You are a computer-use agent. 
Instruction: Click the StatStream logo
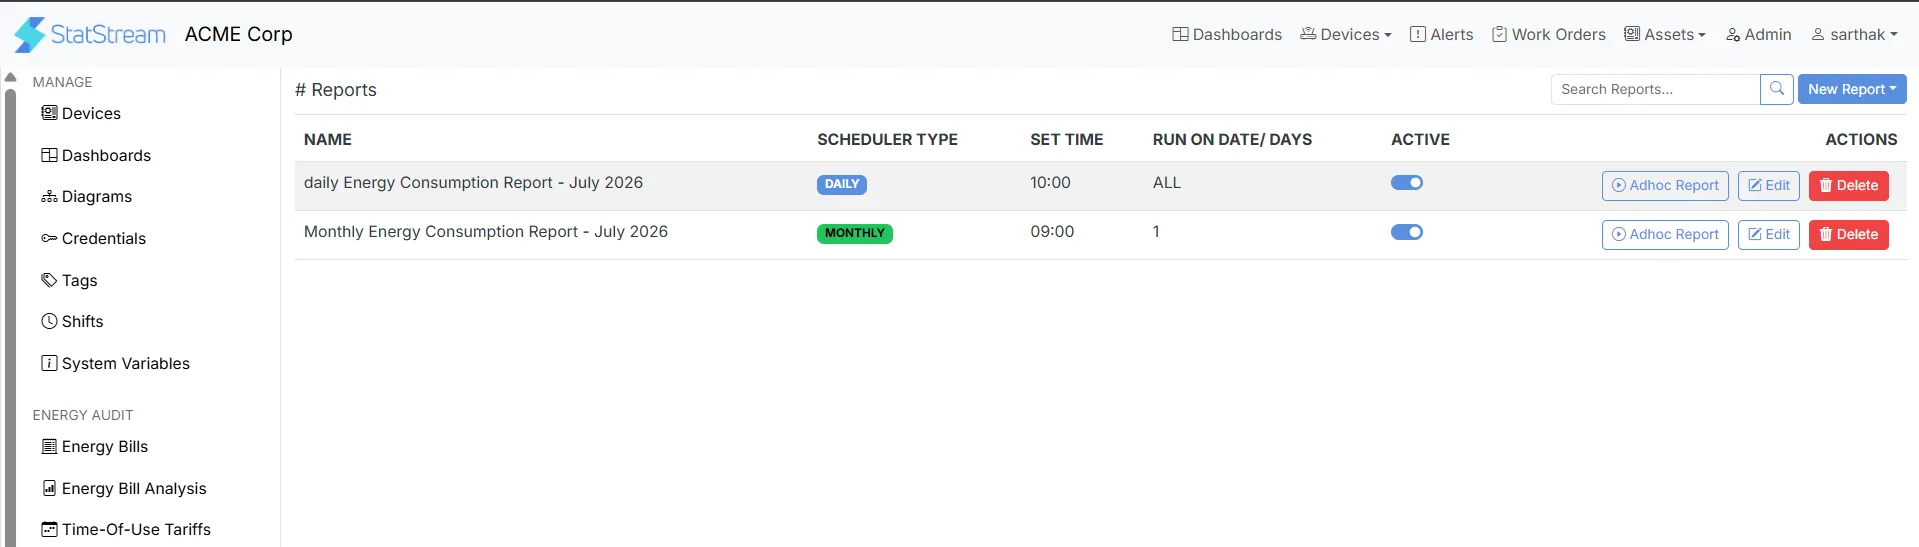click(90, 34)
